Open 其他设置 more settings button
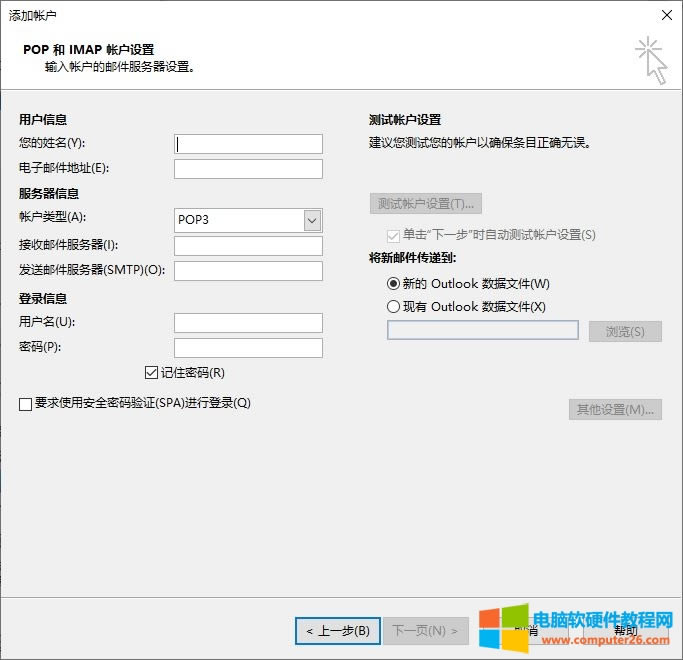683x660 pixels. 614,409
